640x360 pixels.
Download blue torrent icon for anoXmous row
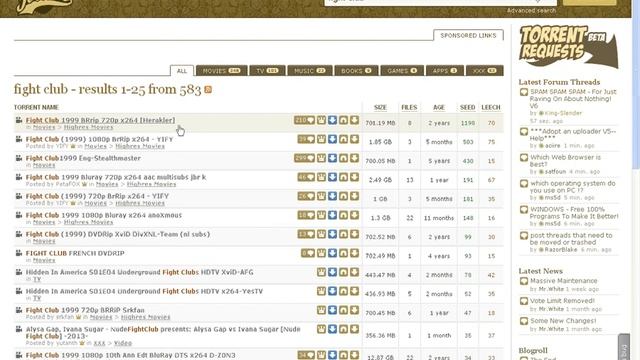(333, 215)
